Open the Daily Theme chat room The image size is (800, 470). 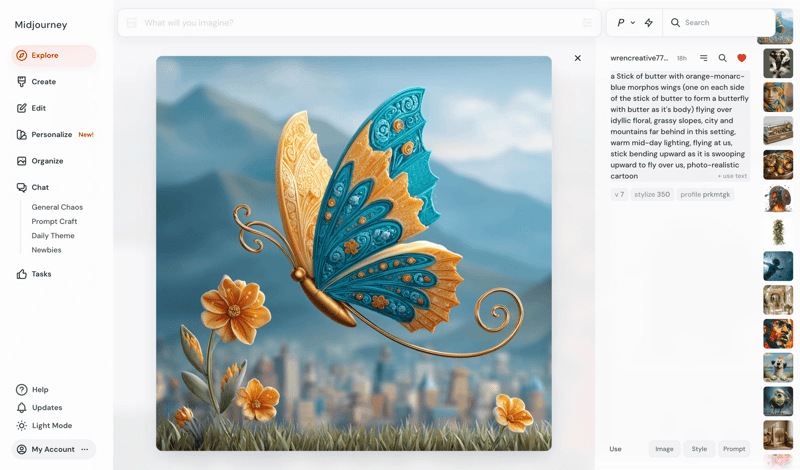tap(53, 236)
